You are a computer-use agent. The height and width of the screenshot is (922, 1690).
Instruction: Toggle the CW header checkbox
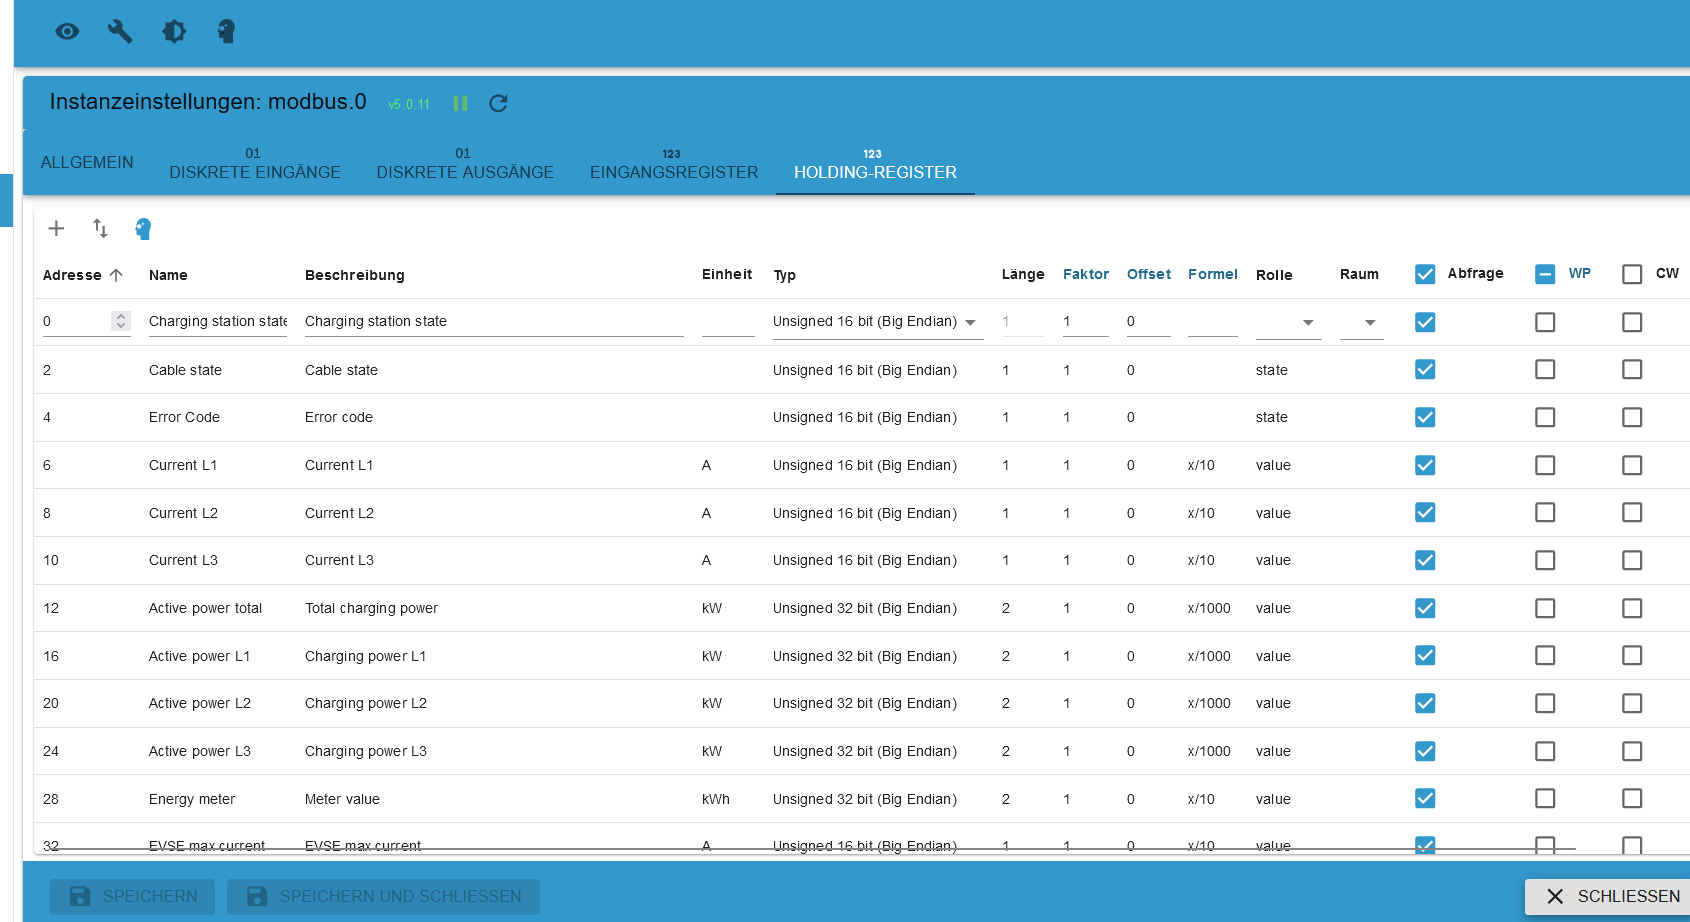pyautogui.click(x=1632, y=274)
